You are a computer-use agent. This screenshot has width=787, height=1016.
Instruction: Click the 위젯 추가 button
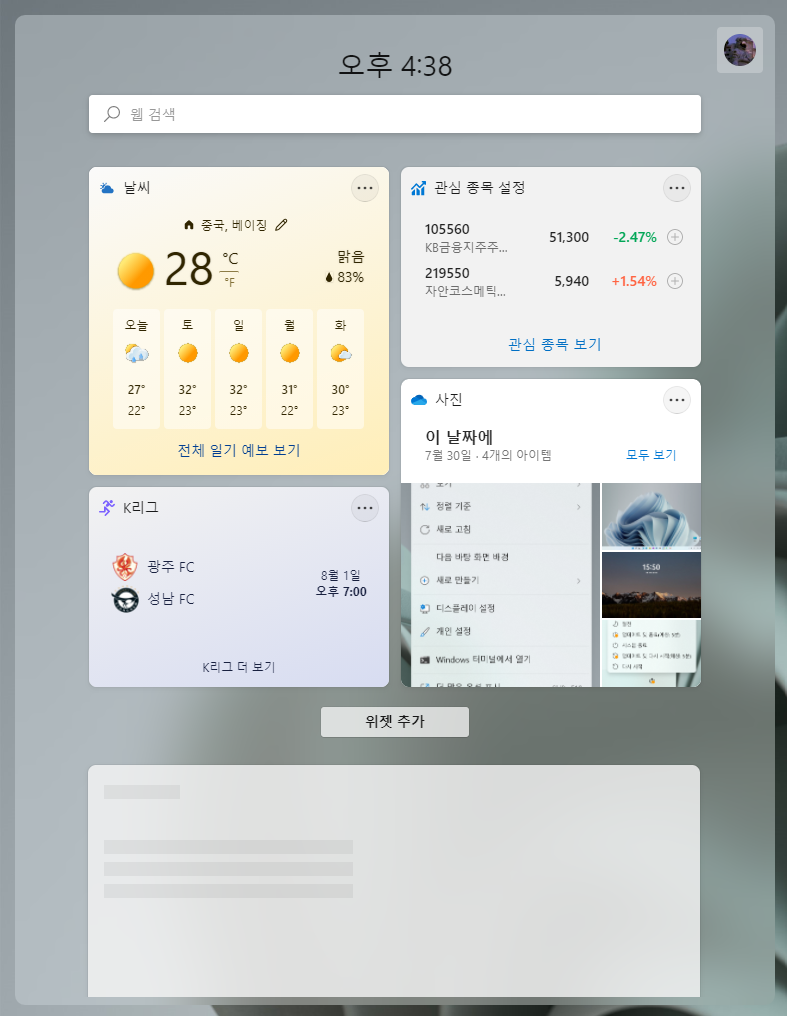point(394,722)
